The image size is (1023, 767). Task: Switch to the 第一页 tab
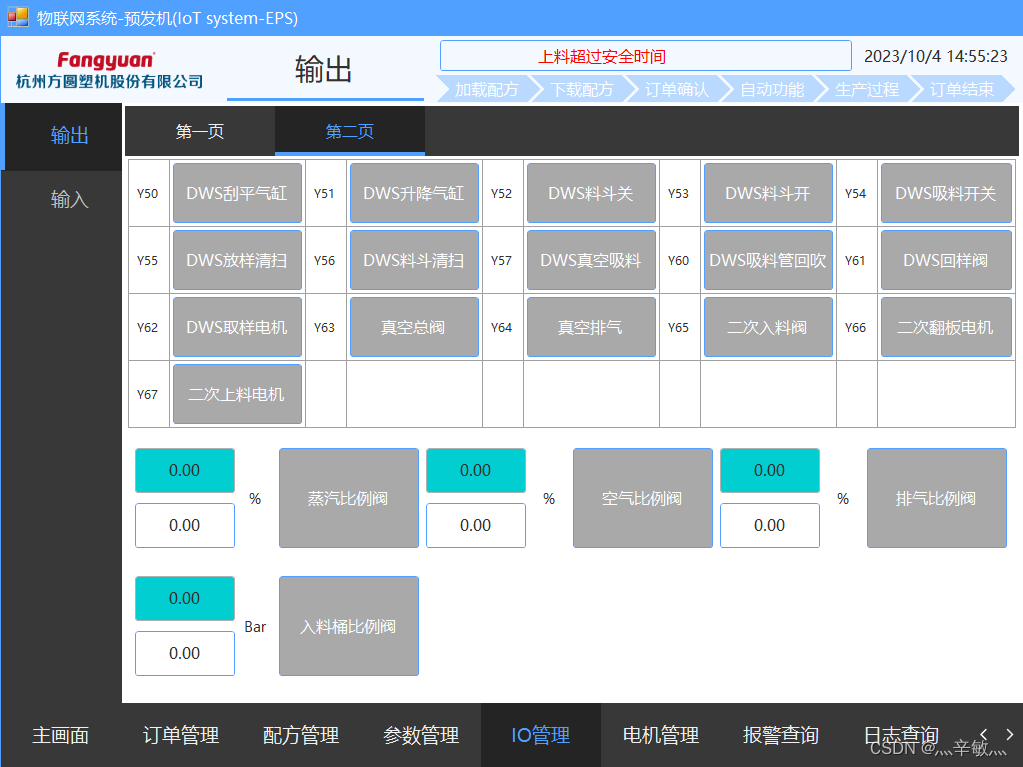click(x=200, y=131)
